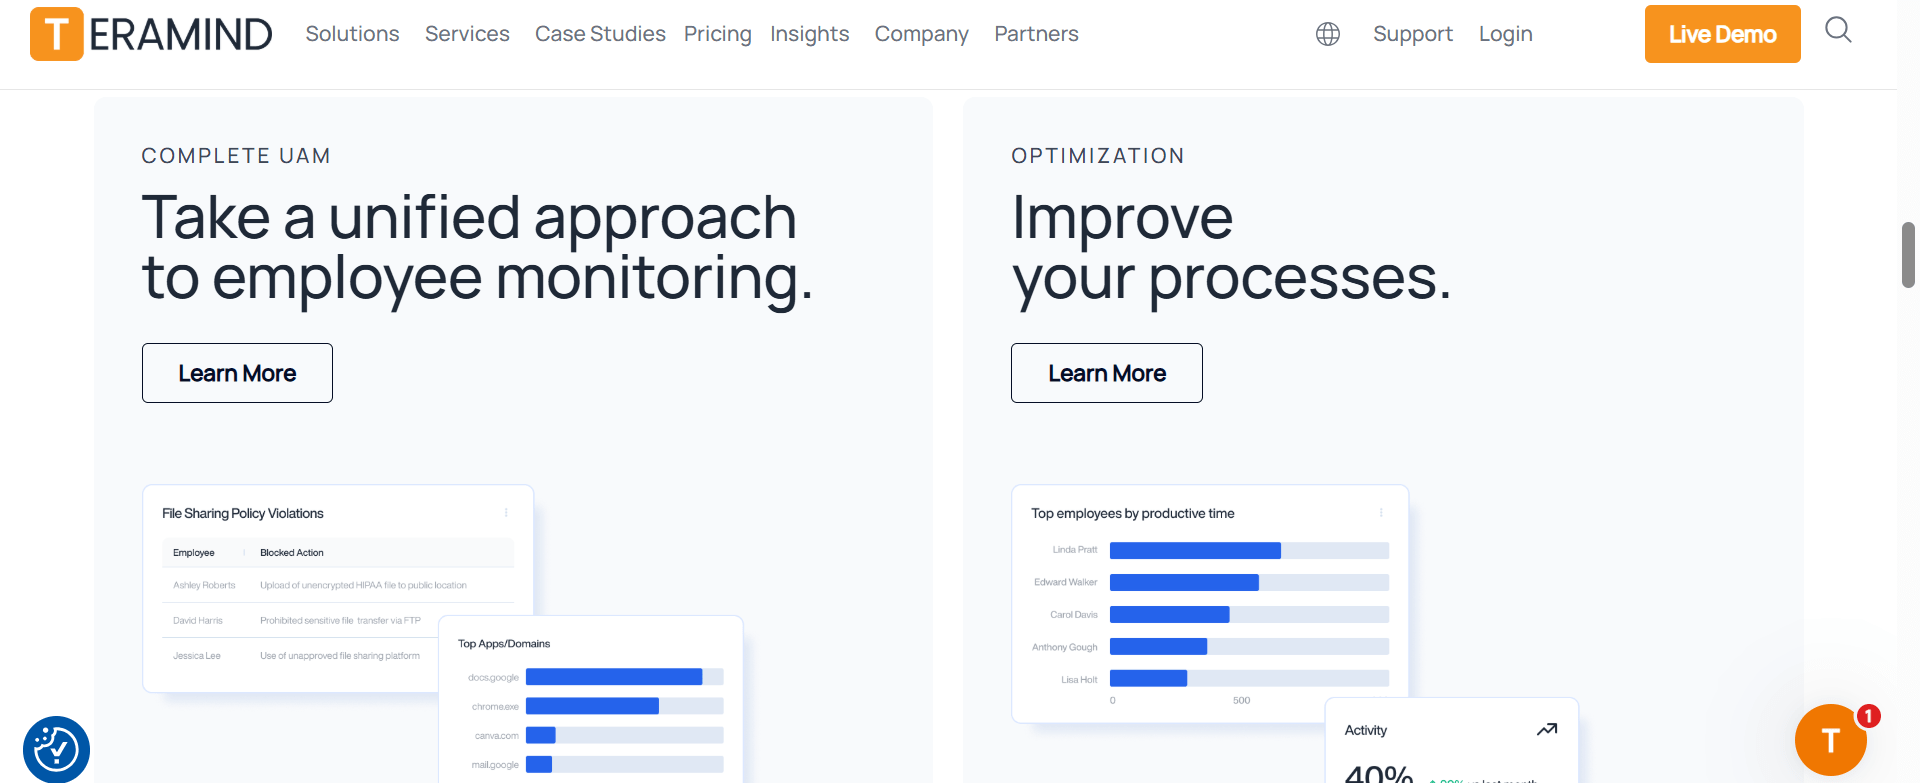Screen dimensions: 1920x783
Task: Click the Teramind logo icon
Action: pos(56,34)
